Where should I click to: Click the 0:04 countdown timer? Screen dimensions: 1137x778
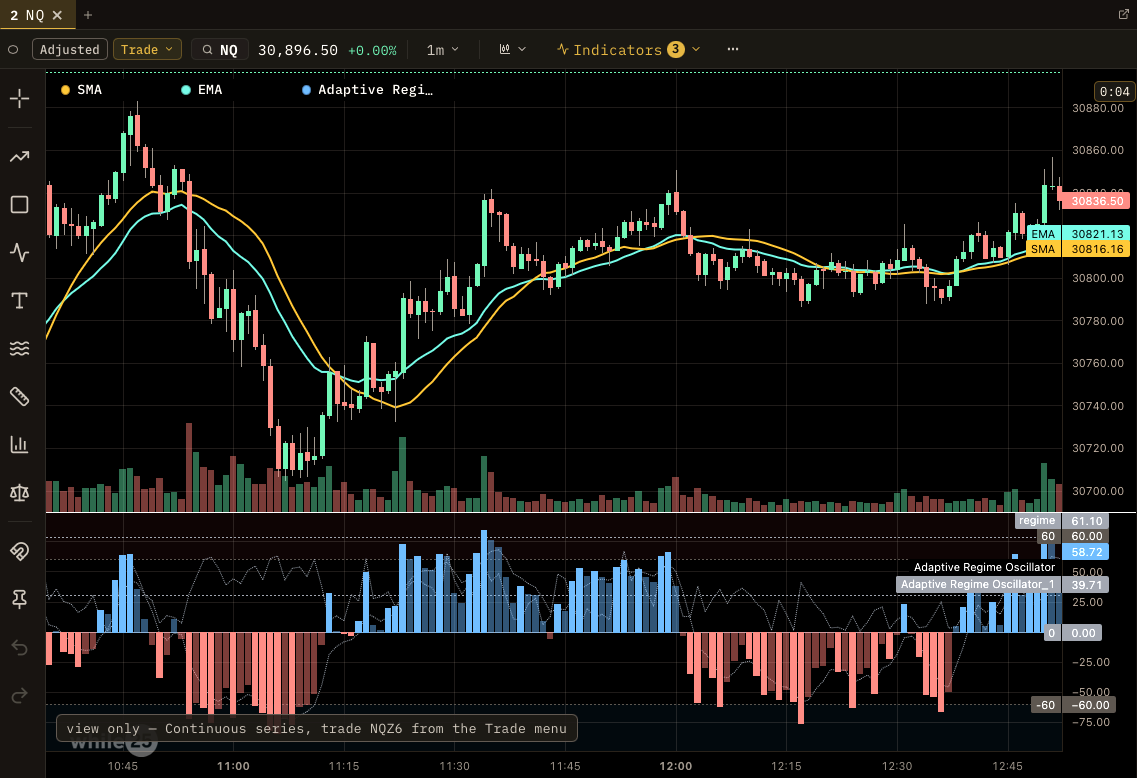(1114, 91)
